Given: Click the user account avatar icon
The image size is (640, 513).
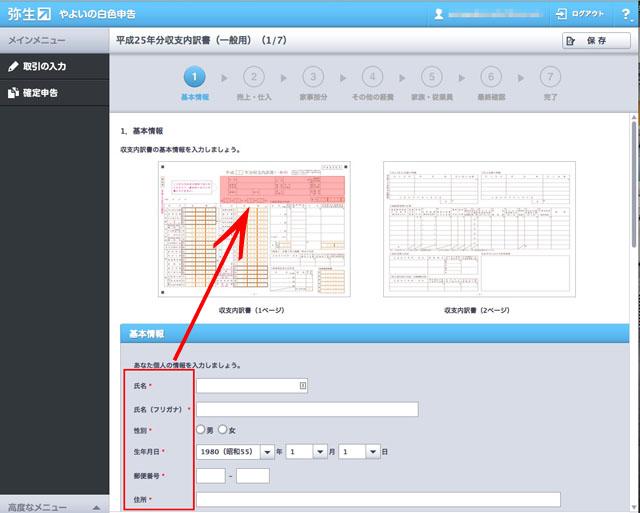Looking at the screenshot, I should (x=440, y=14).
